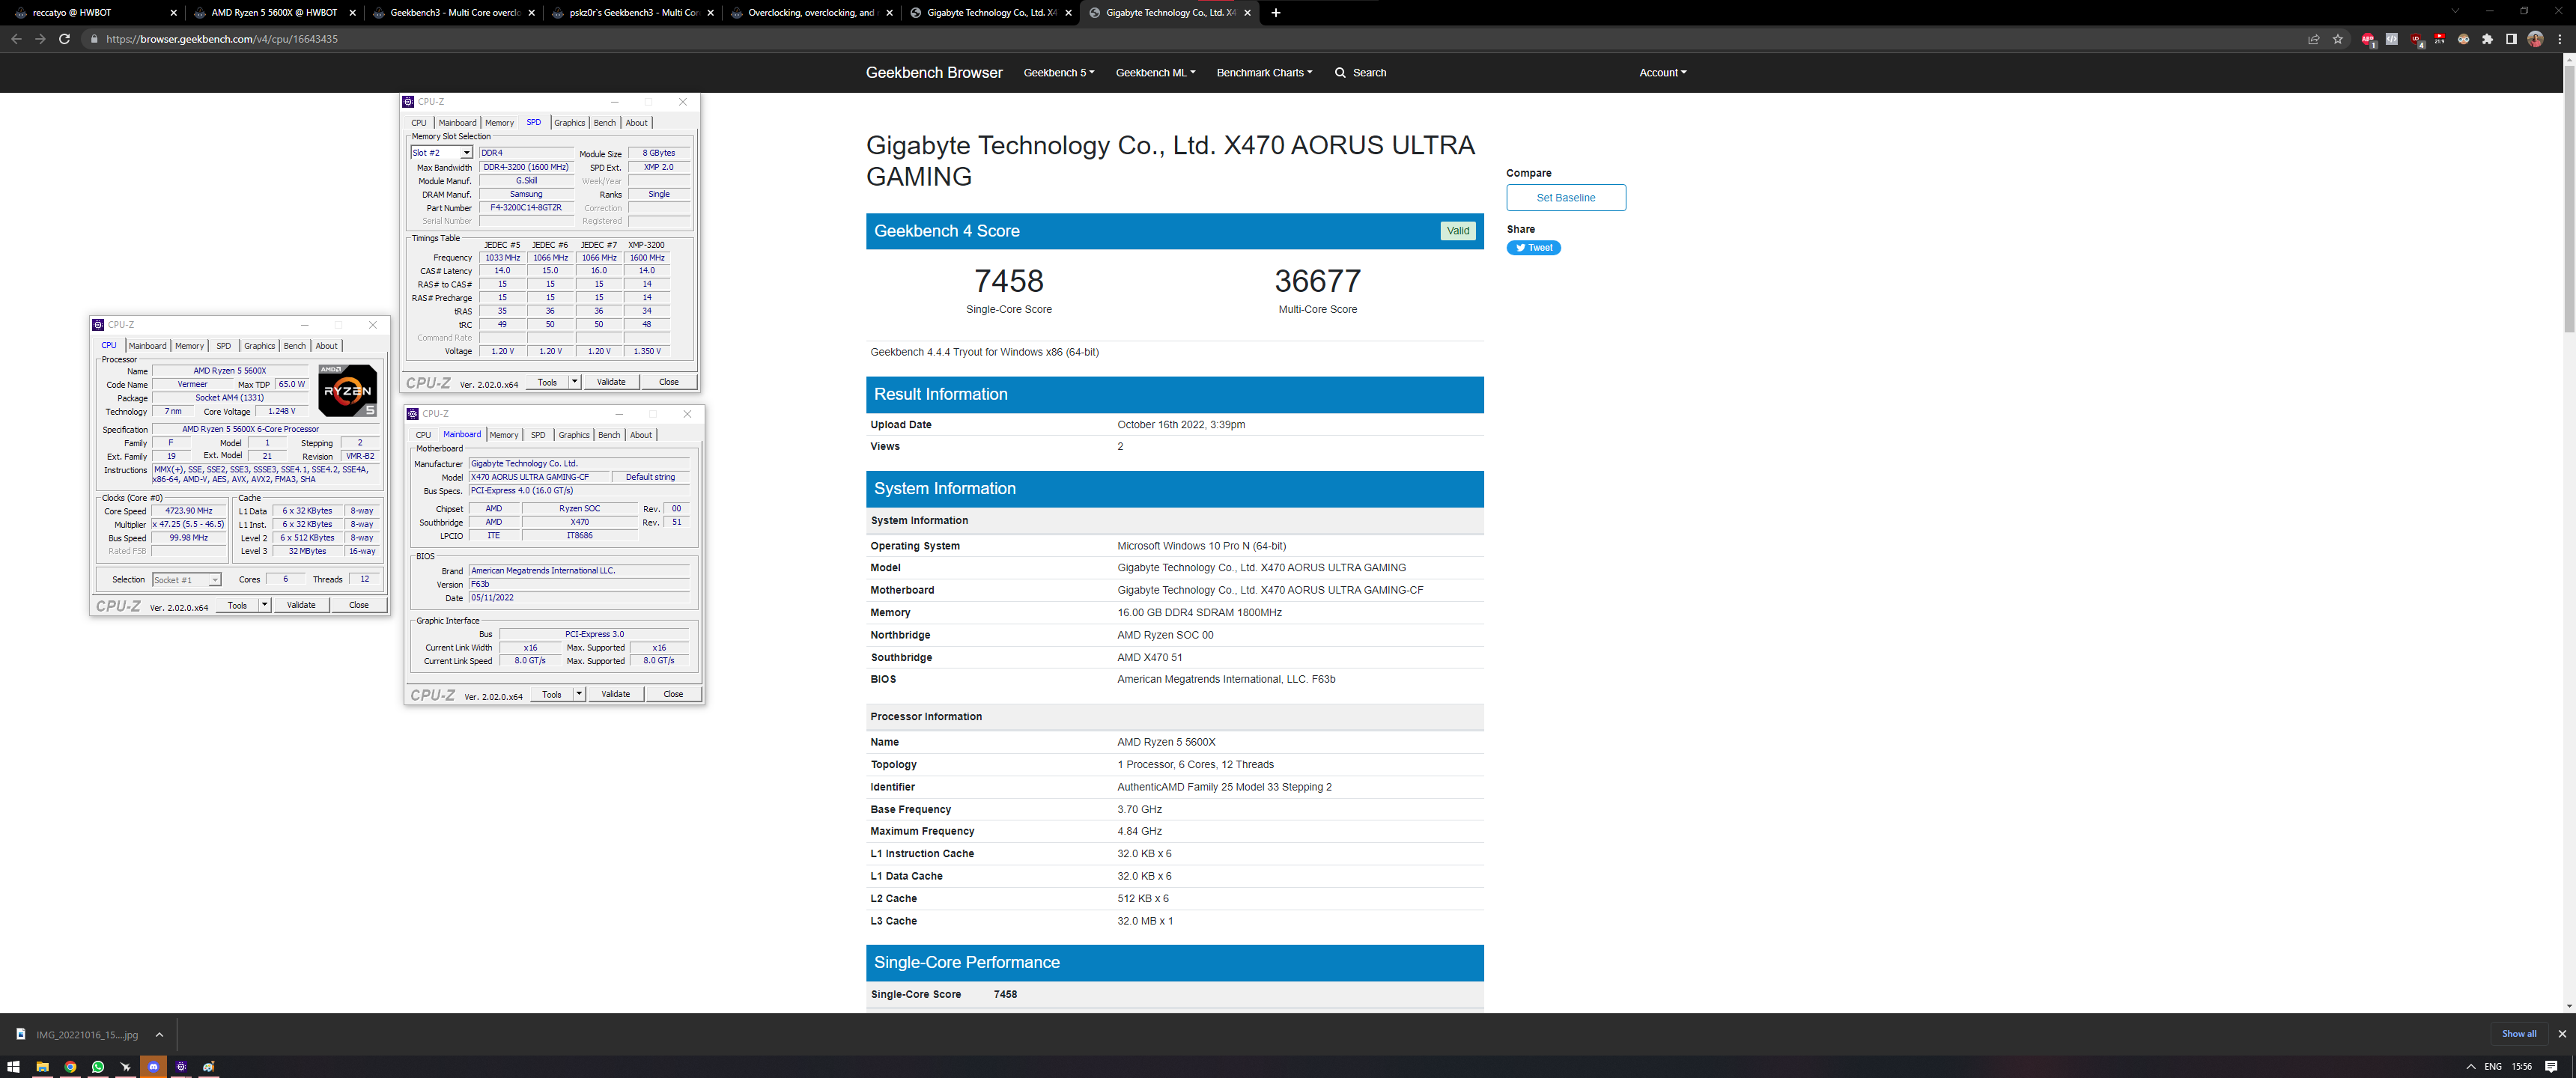
Task: Bookmark this page with the star icon
Action: click(x=2338, y=39)
